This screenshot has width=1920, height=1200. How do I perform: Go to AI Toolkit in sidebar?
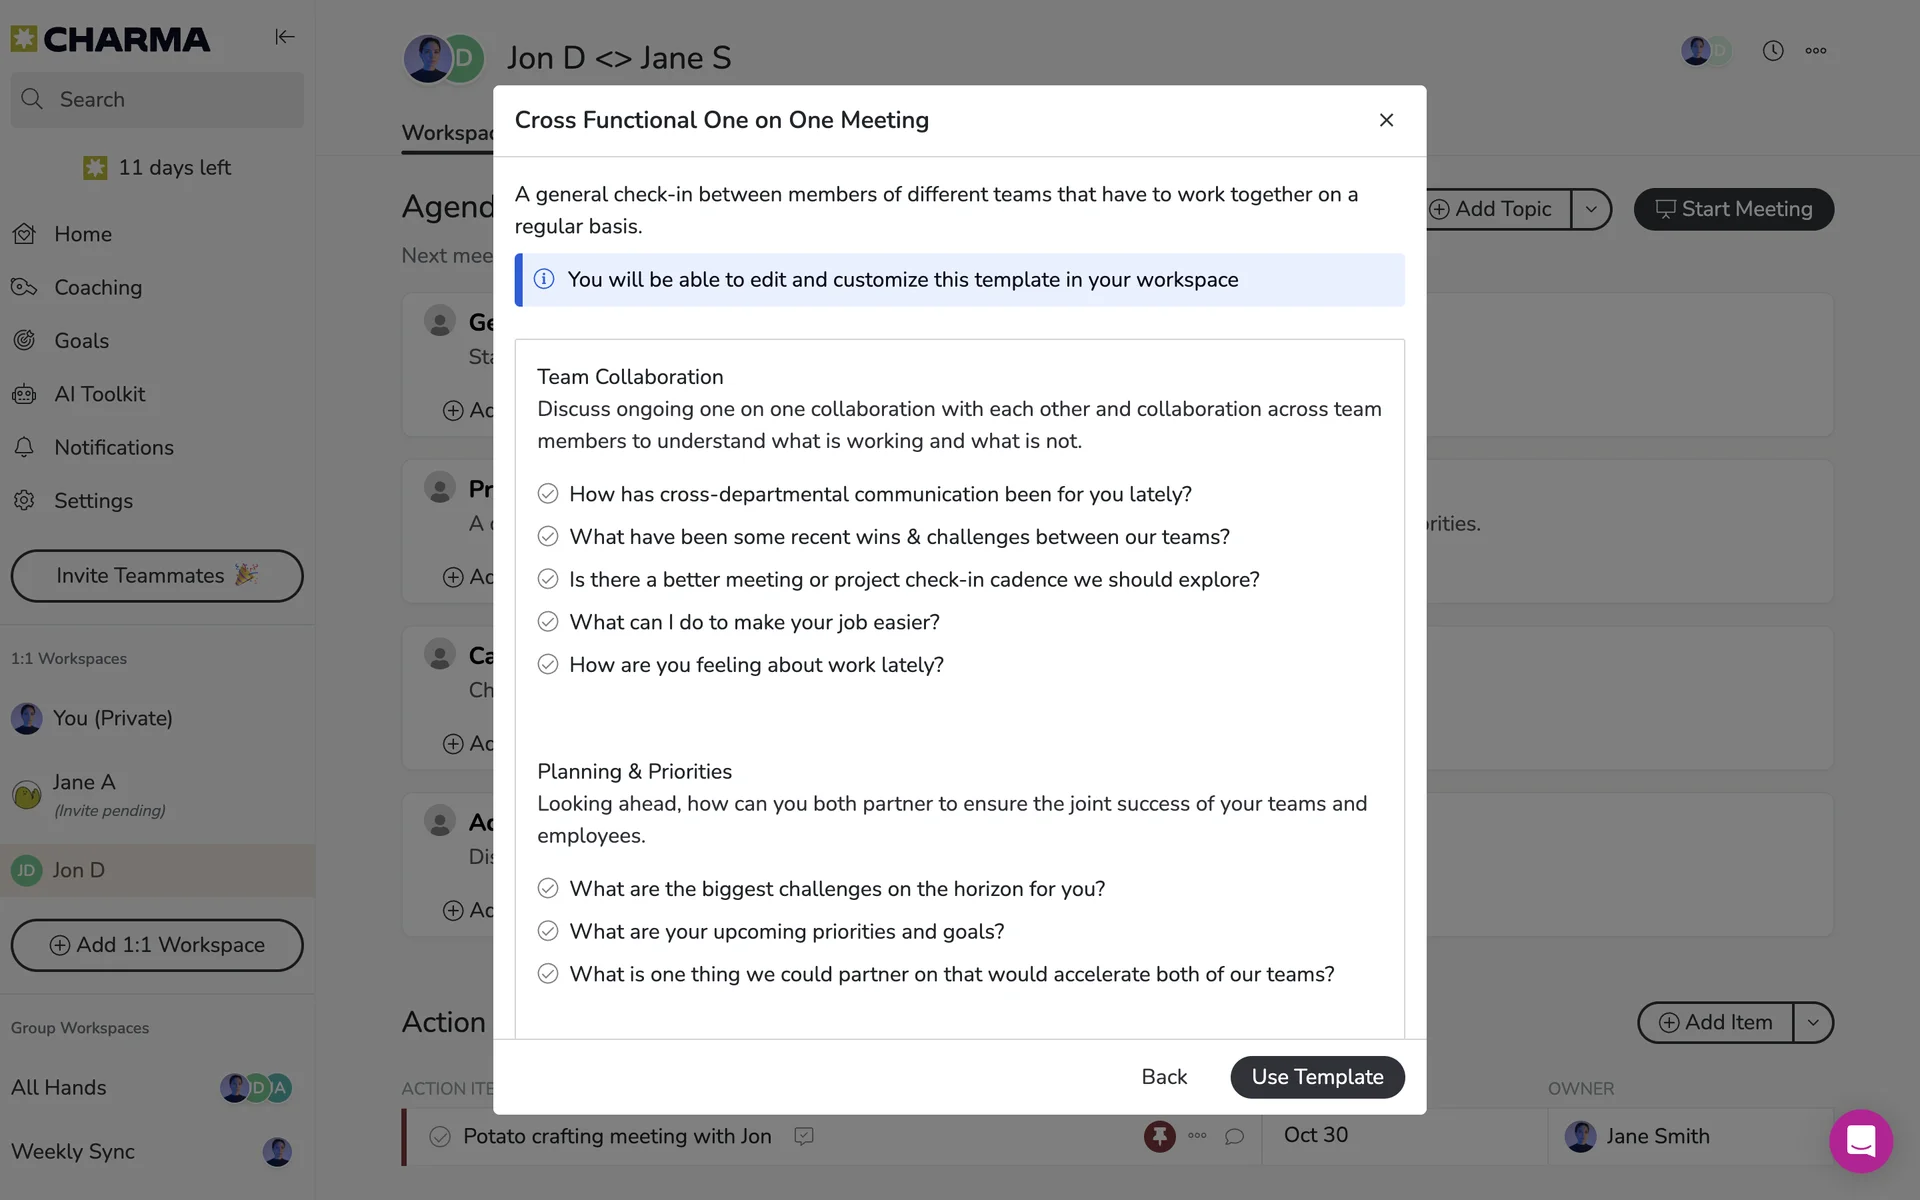tap(99, 394)
